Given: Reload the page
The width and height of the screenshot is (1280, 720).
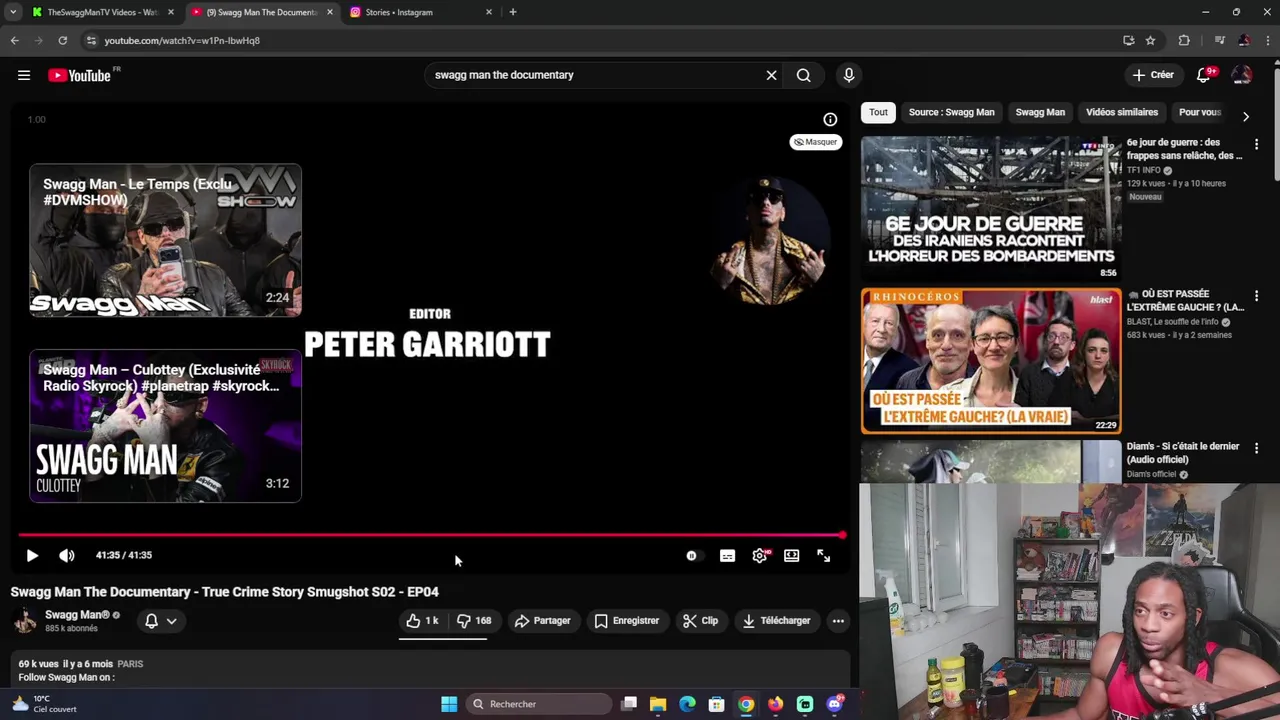Looking at the screenshot, I should (x=62, y=40).
